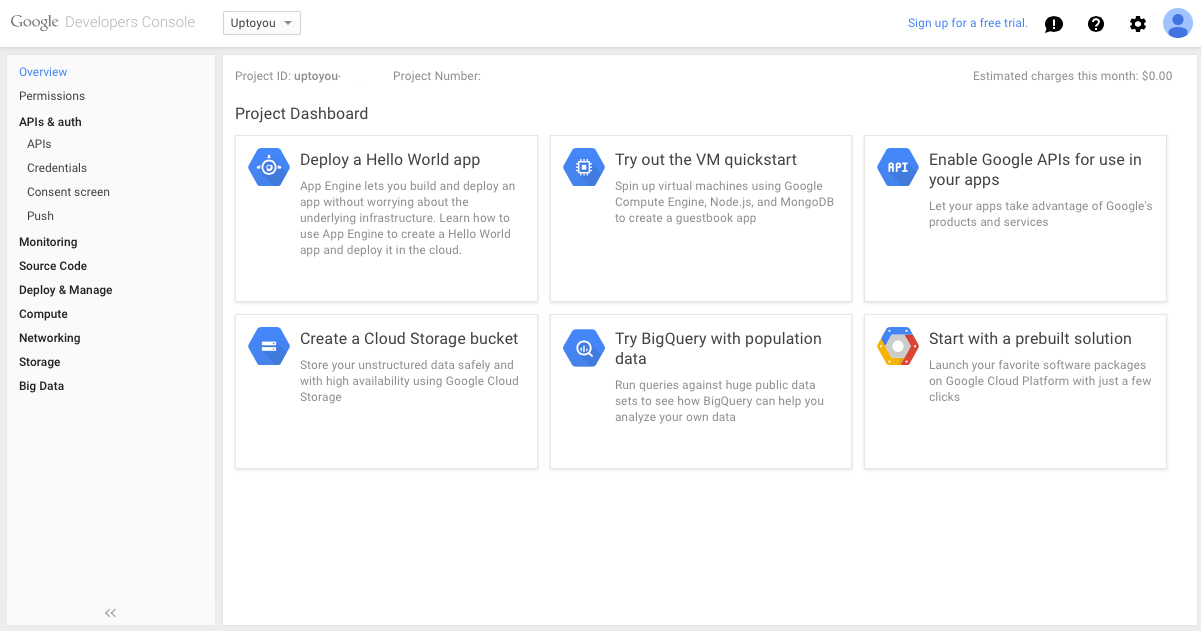Expand the Monitoring section

tap(48, 242)
